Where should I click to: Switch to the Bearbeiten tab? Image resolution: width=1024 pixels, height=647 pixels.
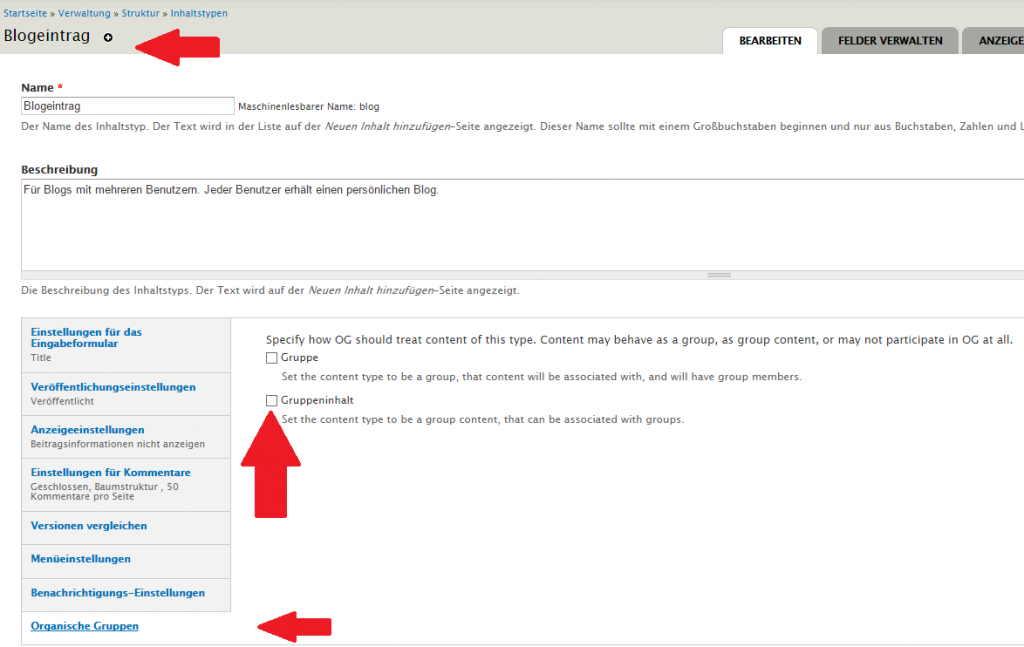[x=770, y=41]
